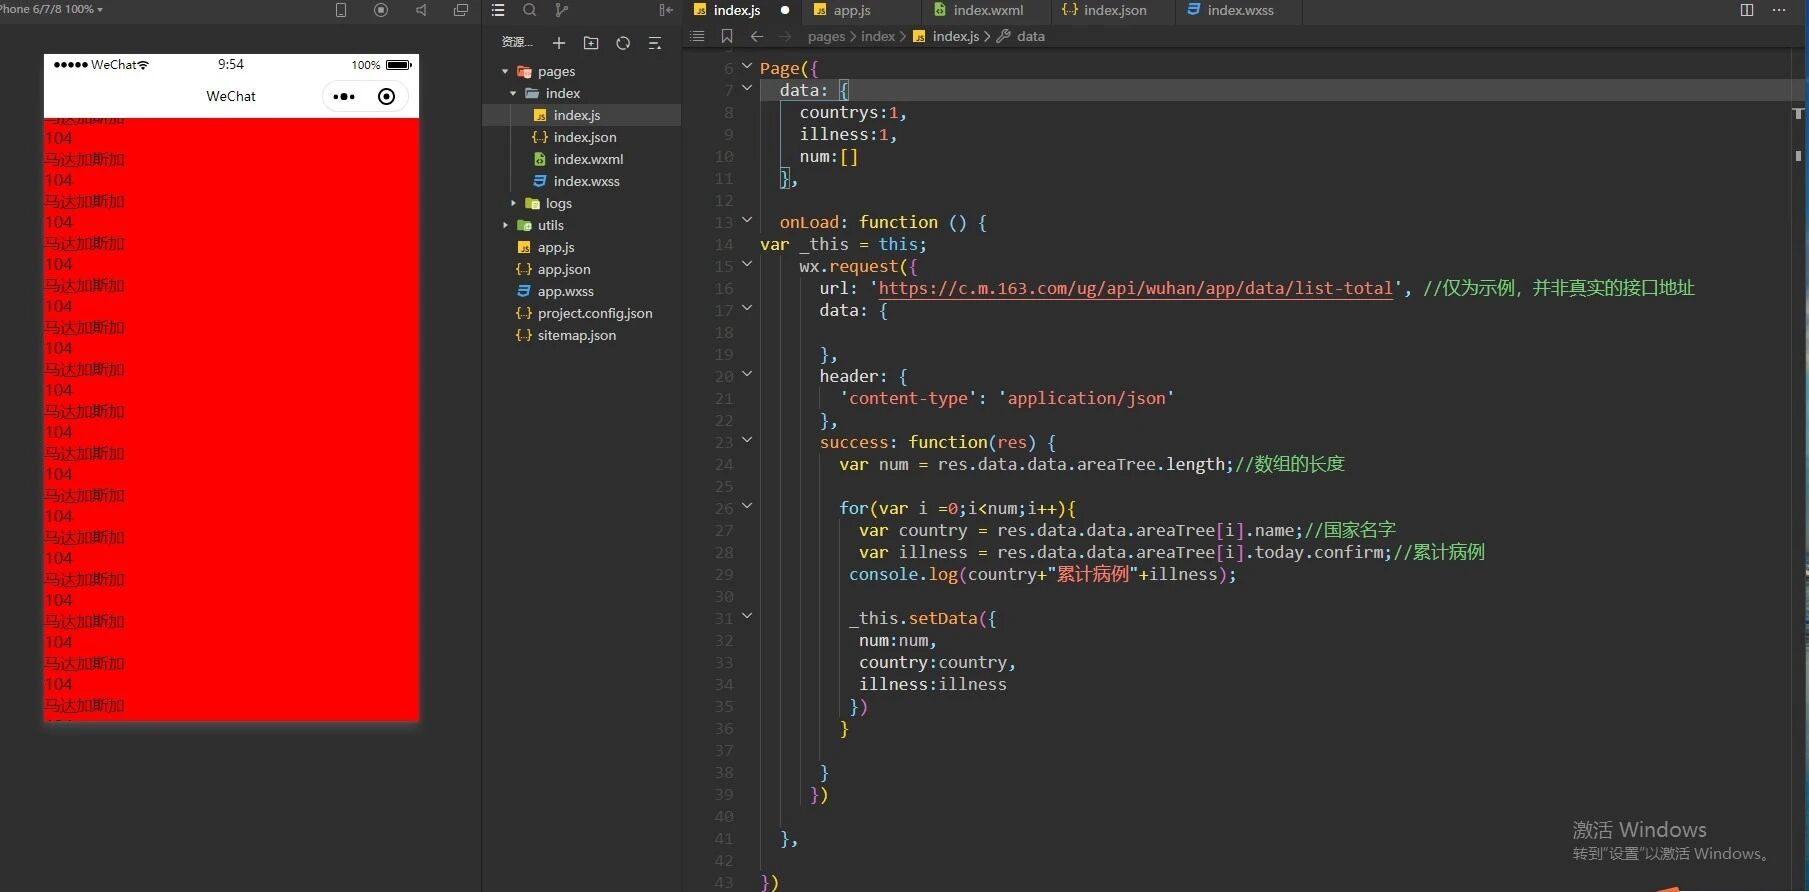Fold the setData block at line 31
The height and width of the screenshot is (892, 1809).
[x=747, y=617]
